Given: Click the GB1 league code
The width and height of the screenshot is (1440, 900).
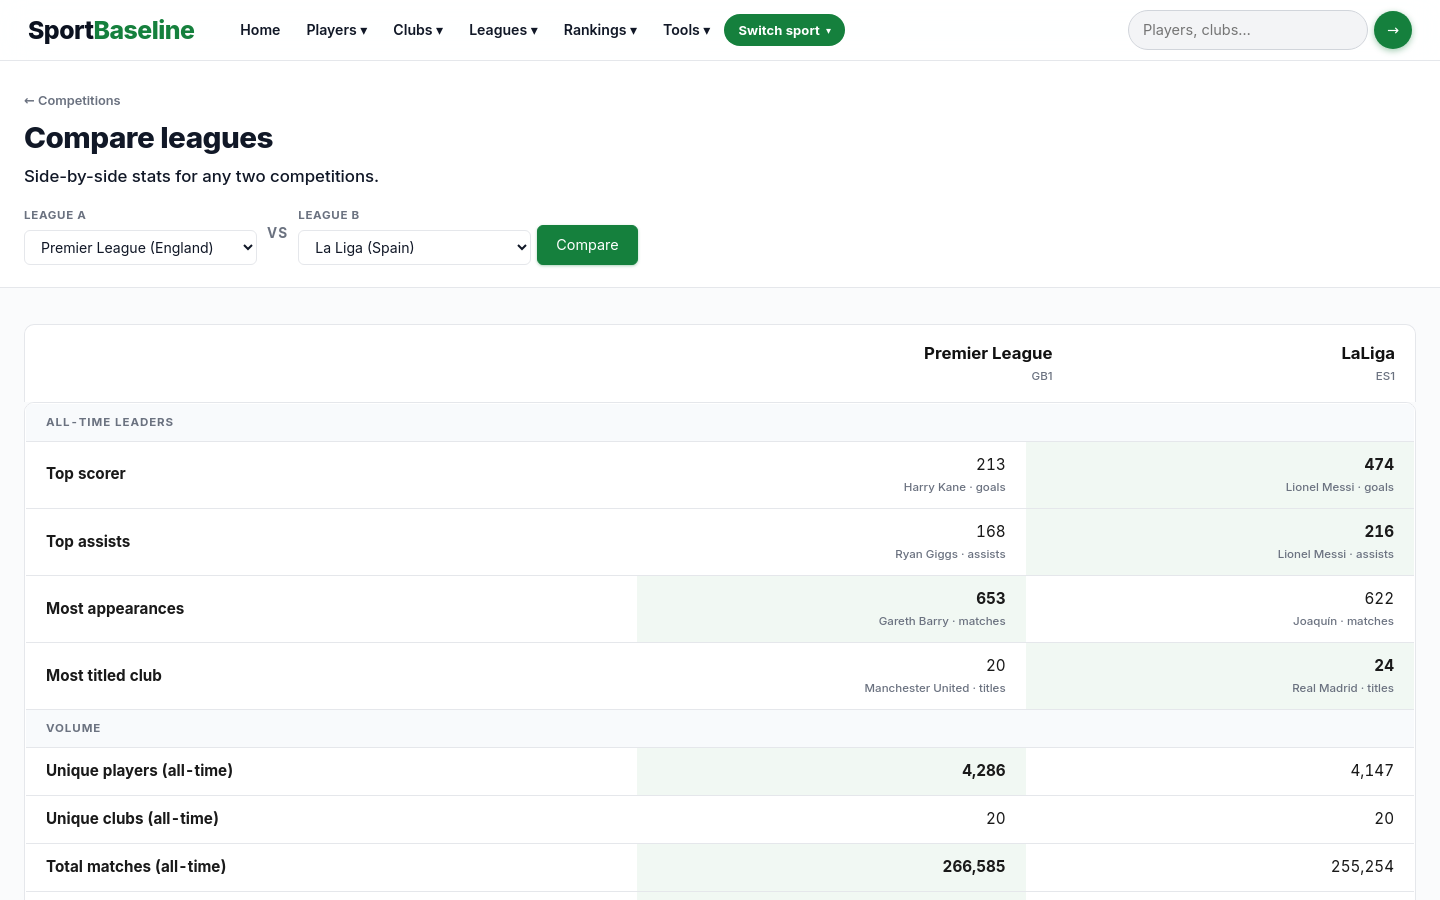Looking at the screenshot, I should pyautogui.click(x=1042, y=376).
